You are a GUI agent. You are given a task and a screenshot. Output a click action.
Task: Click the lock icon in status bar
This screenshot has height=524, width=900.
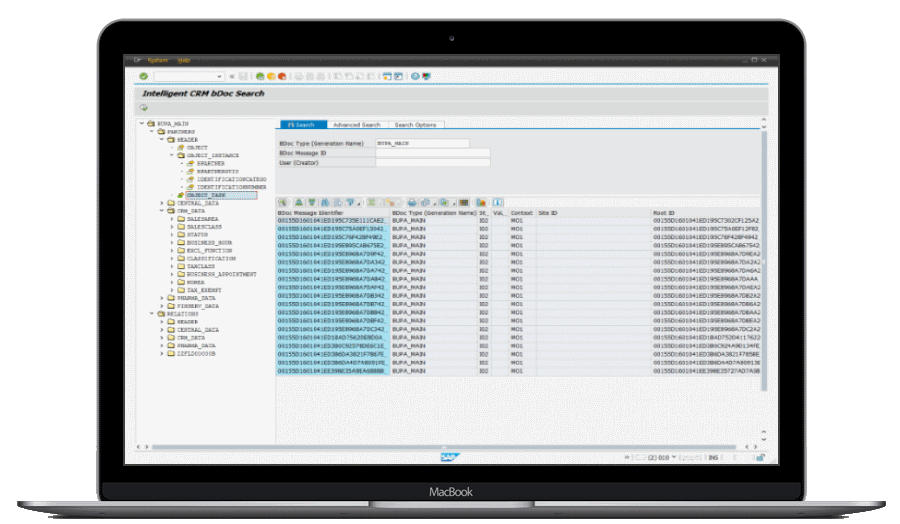761,457
